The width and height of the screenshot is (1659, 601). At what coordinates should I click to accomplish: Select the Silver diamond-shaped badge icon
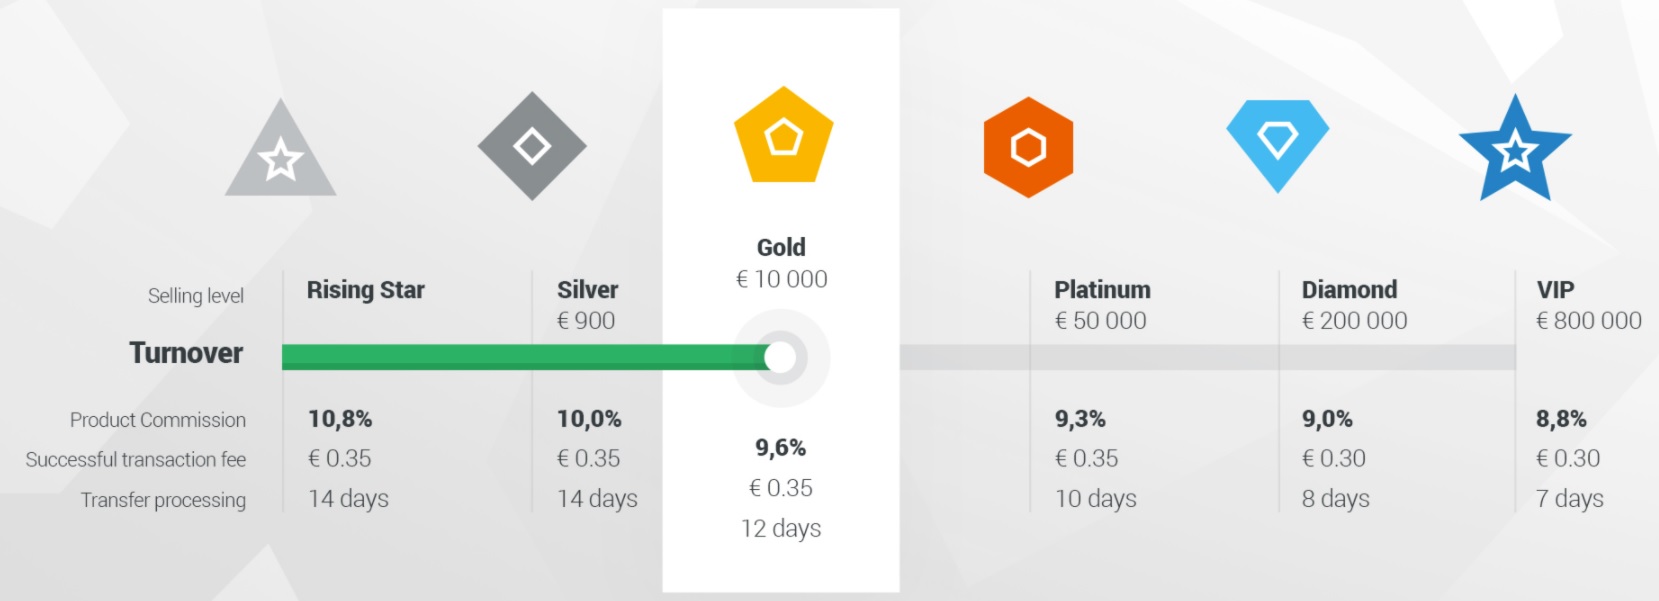(x=532, y=146)
